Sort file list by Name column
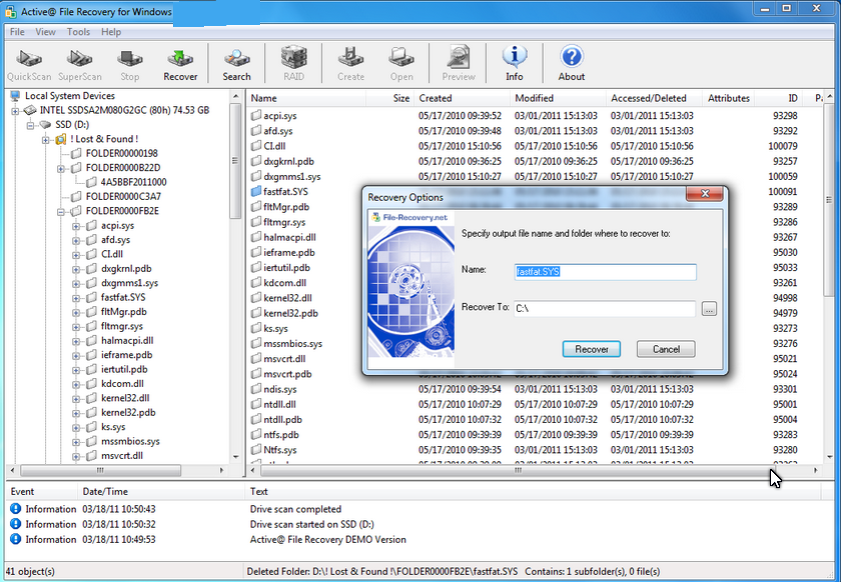The height and width of the screenshot is (582, 841). (306, 98)
